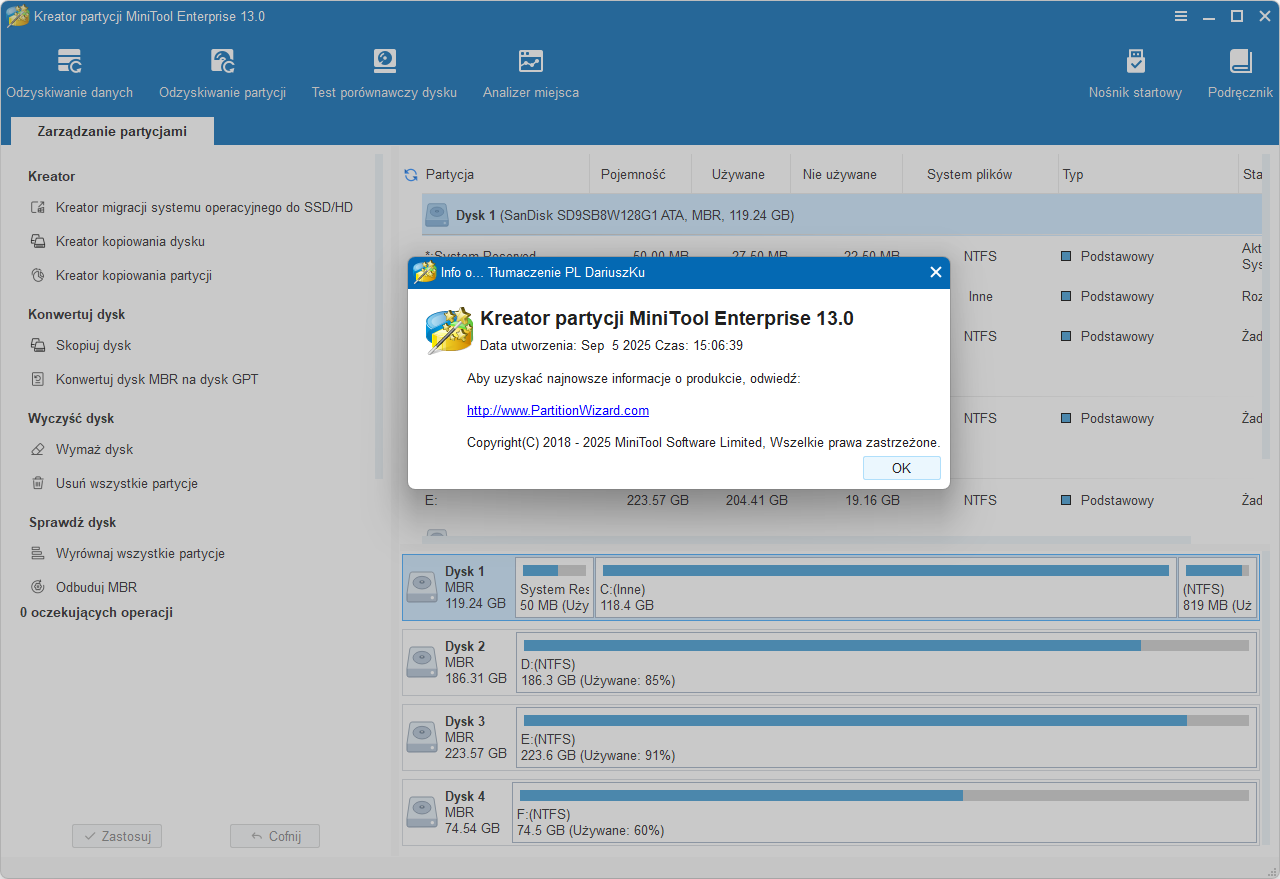Select the Zarządzanie partycjami tab
Image resolution: width=1280 pixels, height=879 pixels.
click(112, 131)
